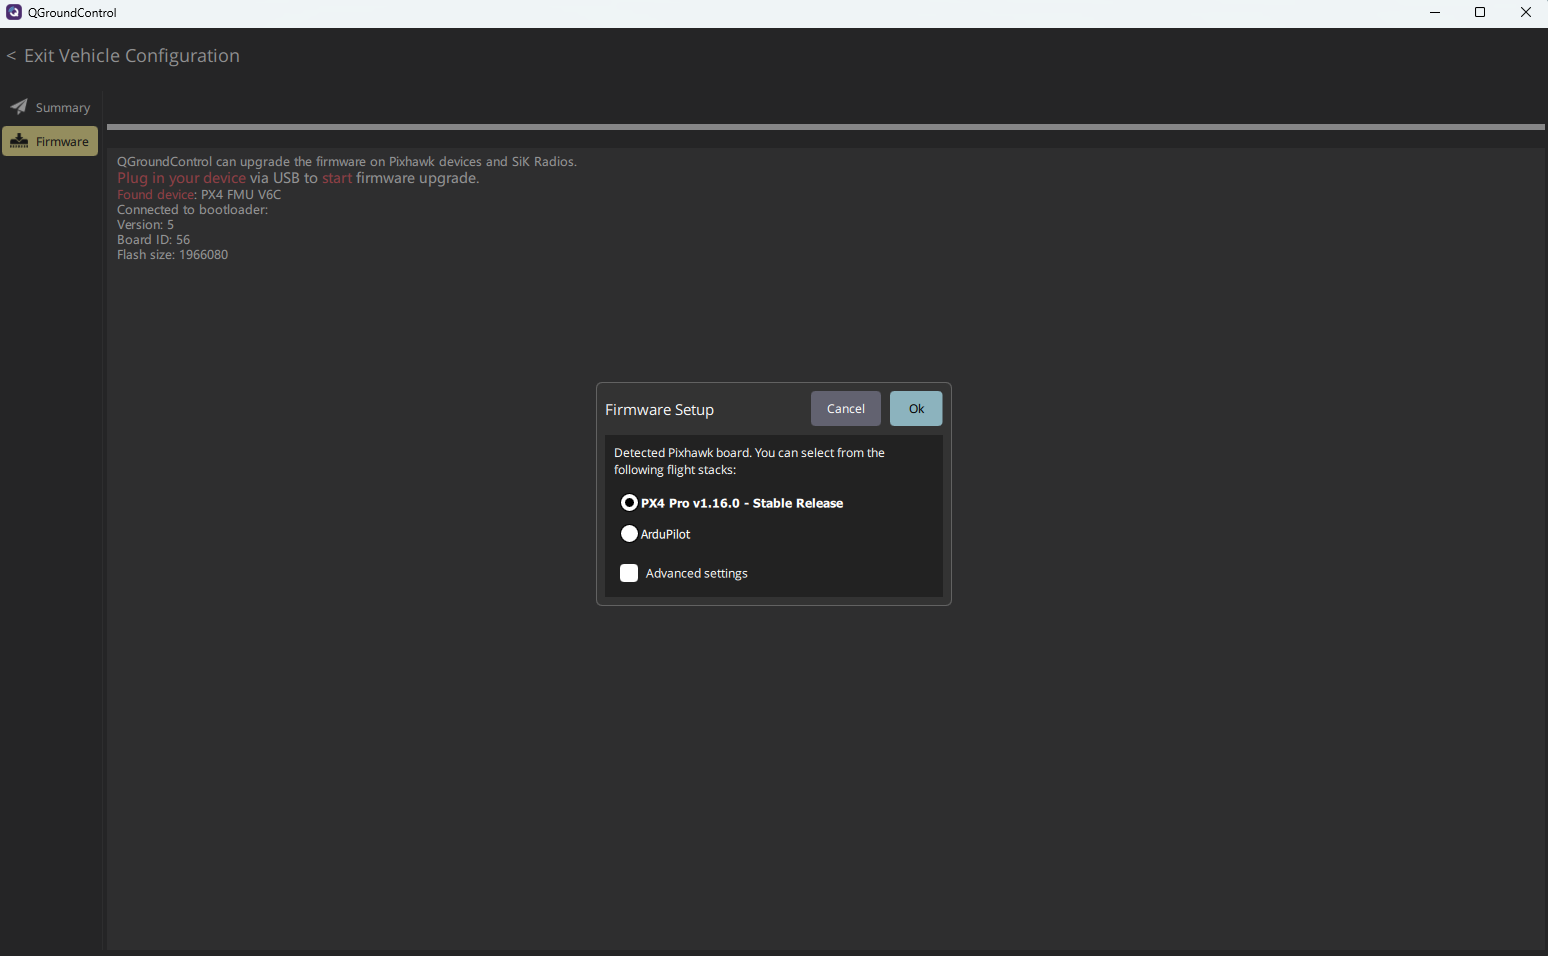Click the Firmware download icon in sidebar

19,141
